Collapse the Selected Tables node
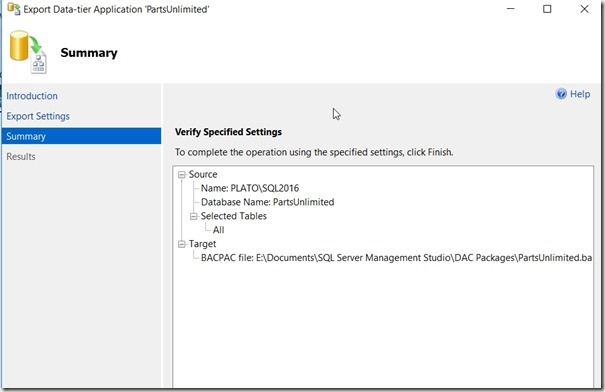The image size is (605, 392). 194,216
